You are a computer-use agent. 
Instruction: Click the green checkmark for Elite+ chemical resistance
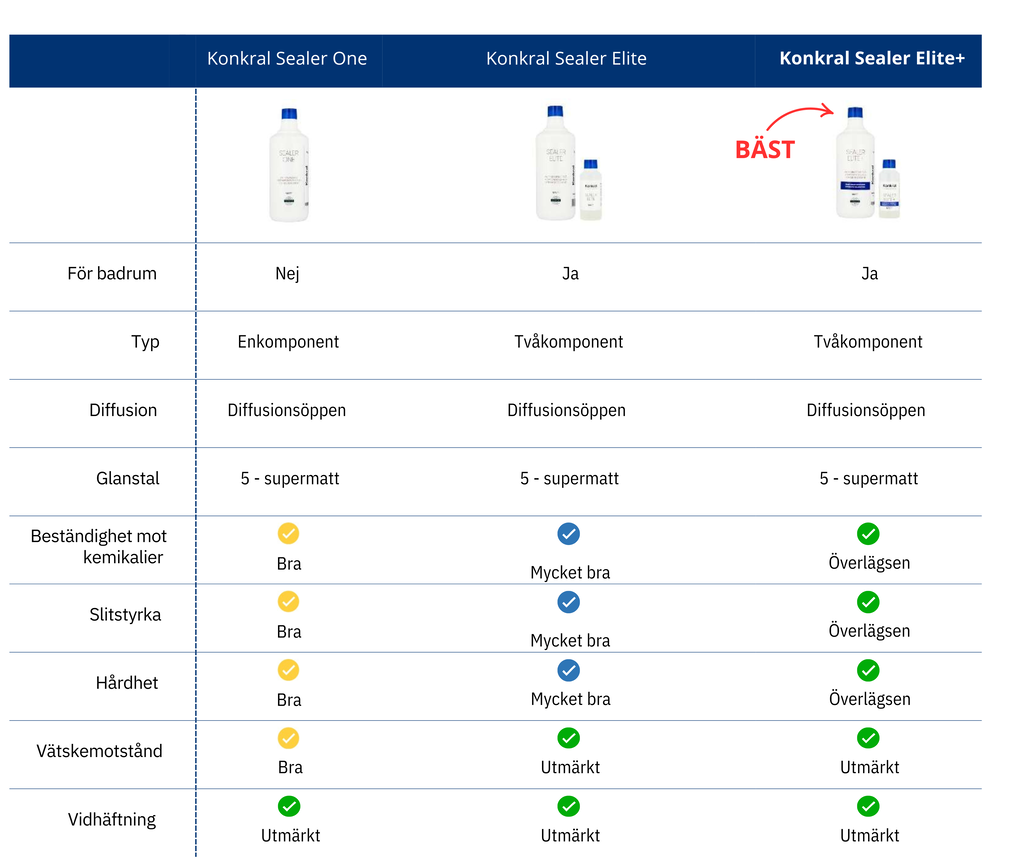coord(868,534)
